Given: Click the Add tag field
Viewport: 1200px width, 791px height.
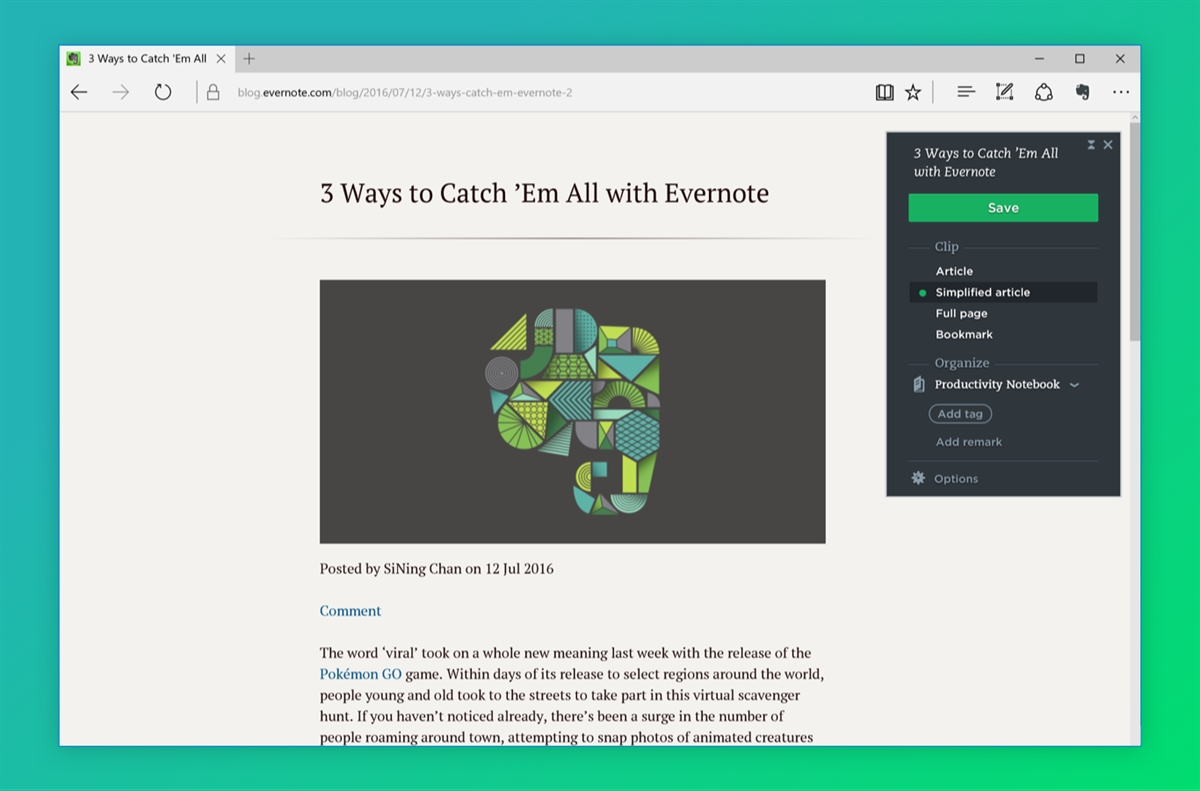Looking at the screenshot, I should coord(959,413).
